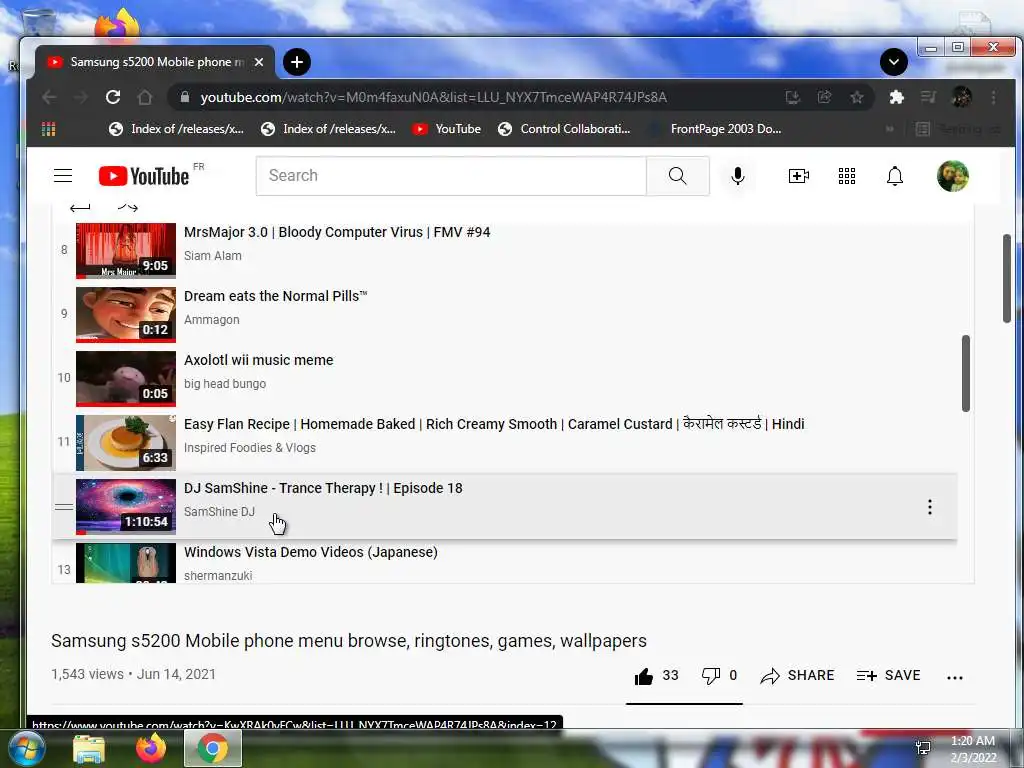Viewport: 1024px width, 768px height.
Task: Go to the Chrome home page
Action: [145, 97]
